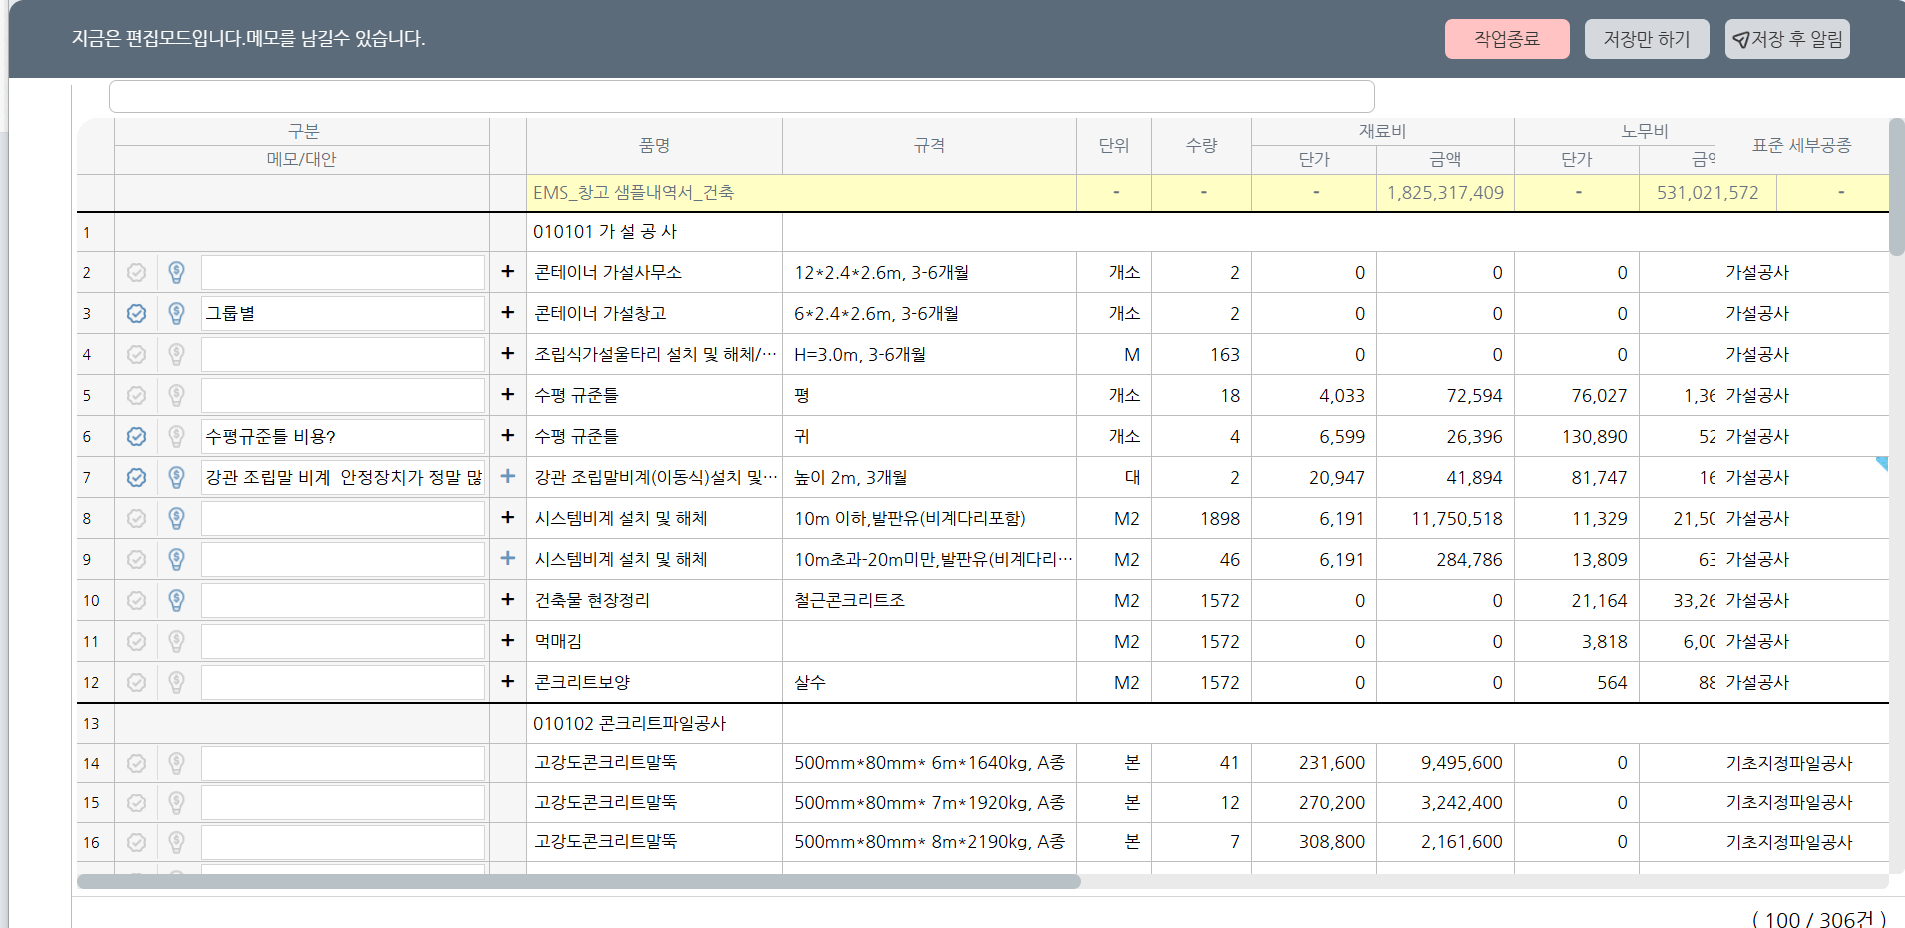
Task: Click the 저장만 하기 button
Action: click(x=1647, y=39)
